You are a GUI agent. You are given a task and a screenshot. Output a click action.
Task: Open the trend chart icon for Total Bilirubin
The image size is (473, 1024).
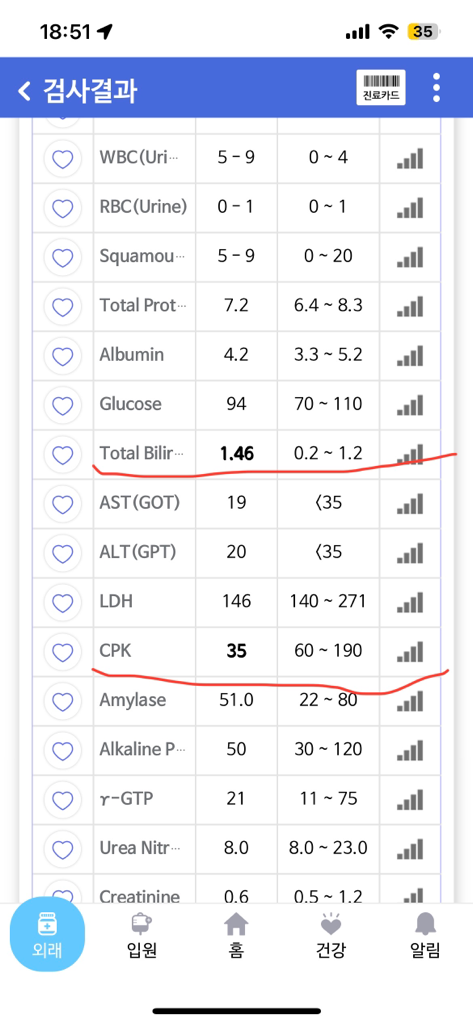coord(410,455)
